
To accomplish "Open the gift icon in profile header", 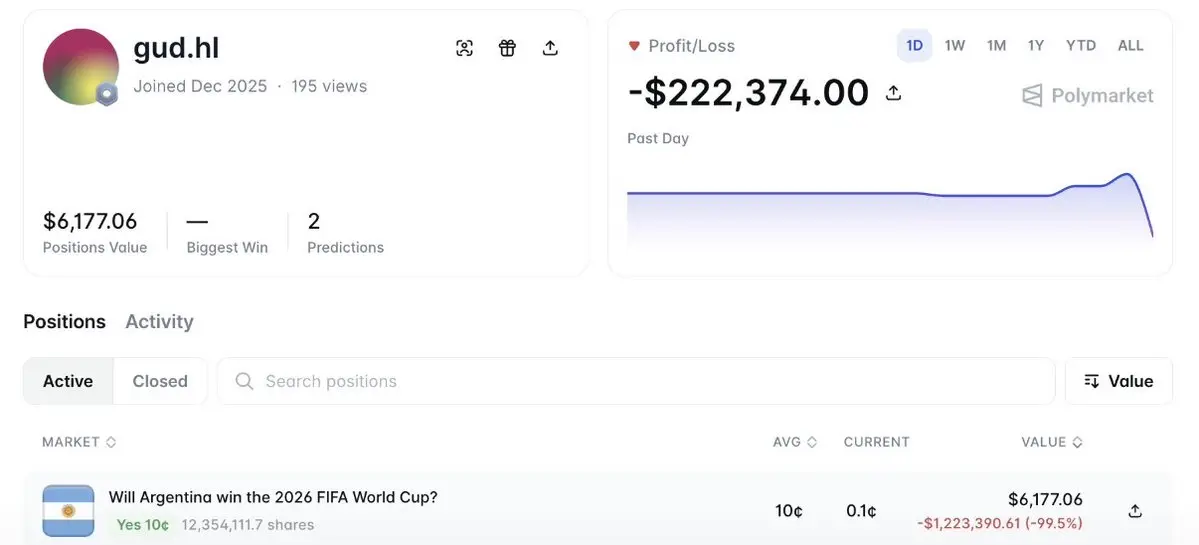I will coord(507,48).
